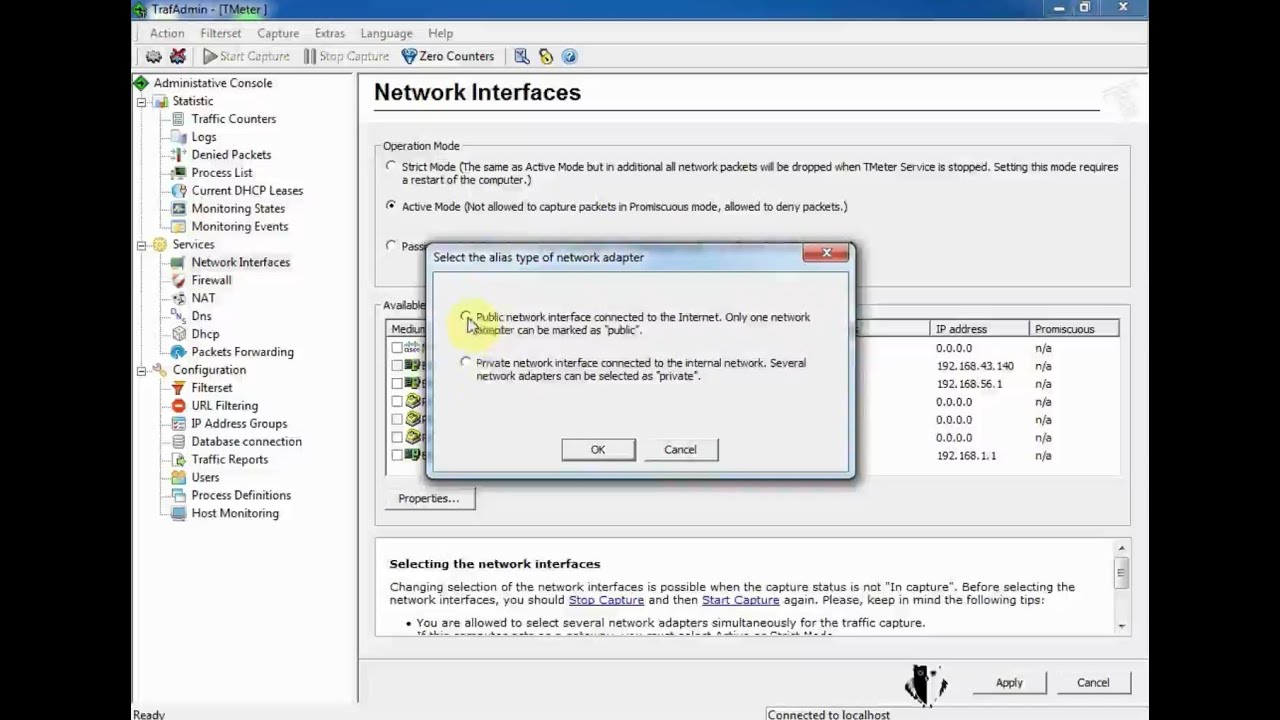Select the Public network interface radio button
Screen dimensions: 1280x720
pyautogui.click(x=466, y=317)
